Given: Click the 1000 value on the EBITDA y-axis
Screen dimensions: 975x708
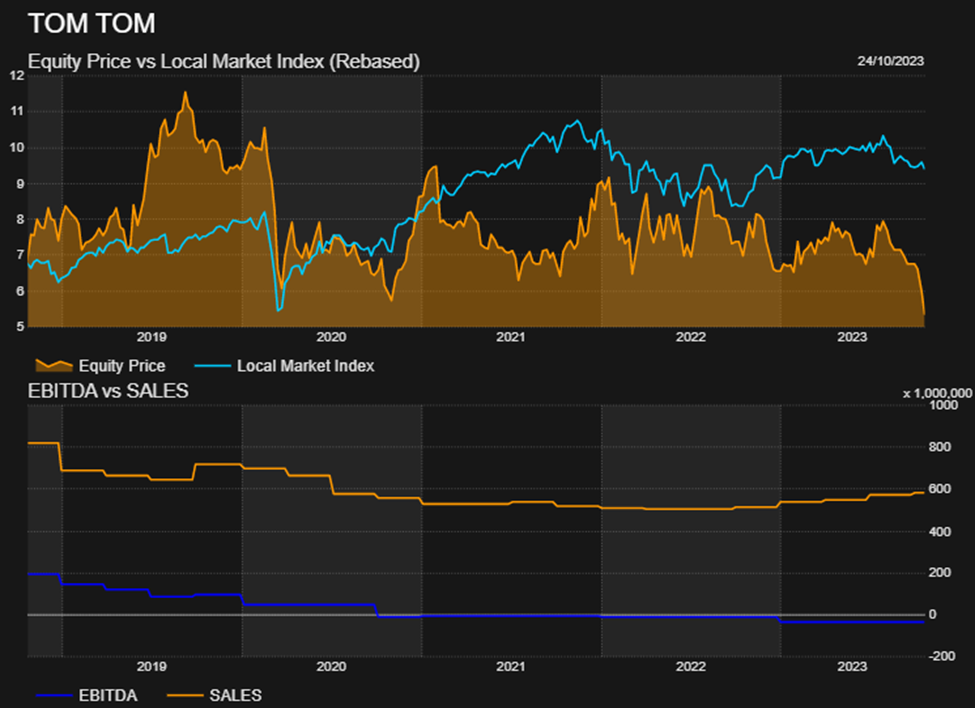Looking at the screenshot, I should (943, 405).
